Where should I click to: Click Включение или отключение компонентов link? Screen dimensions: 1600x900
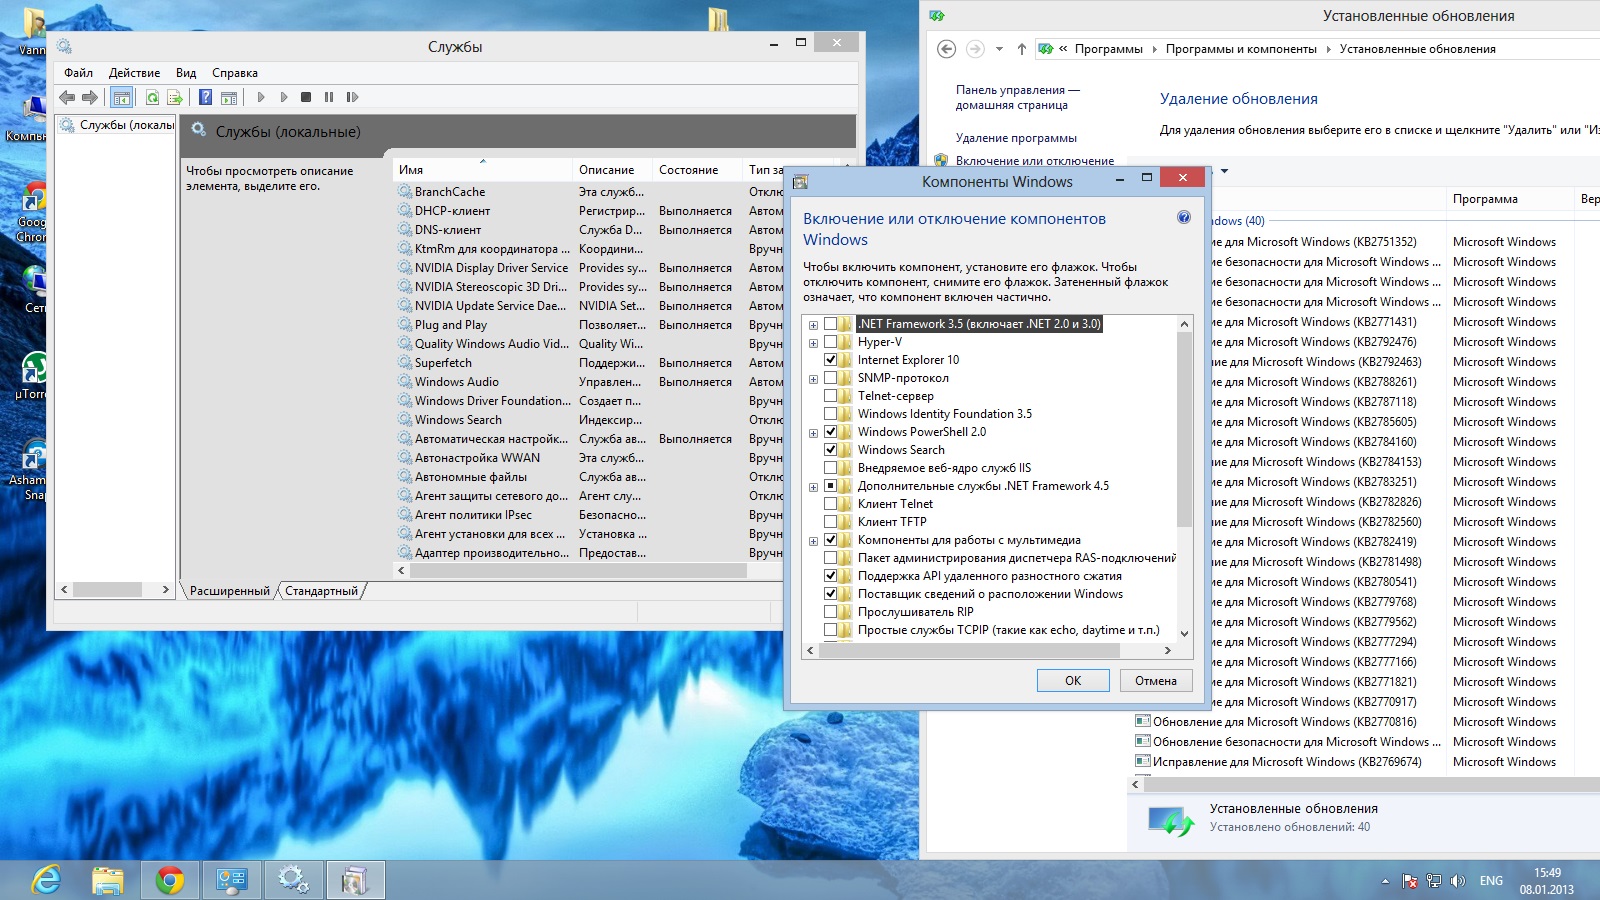[1035, 161]
